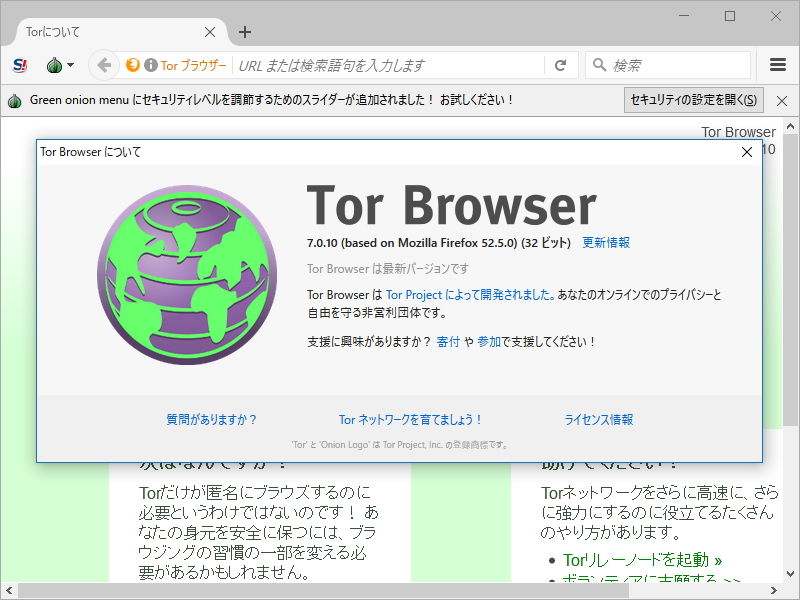The image size is (800, 600).
Task: Click the version text 7.0.10
Action: [322, 243]
